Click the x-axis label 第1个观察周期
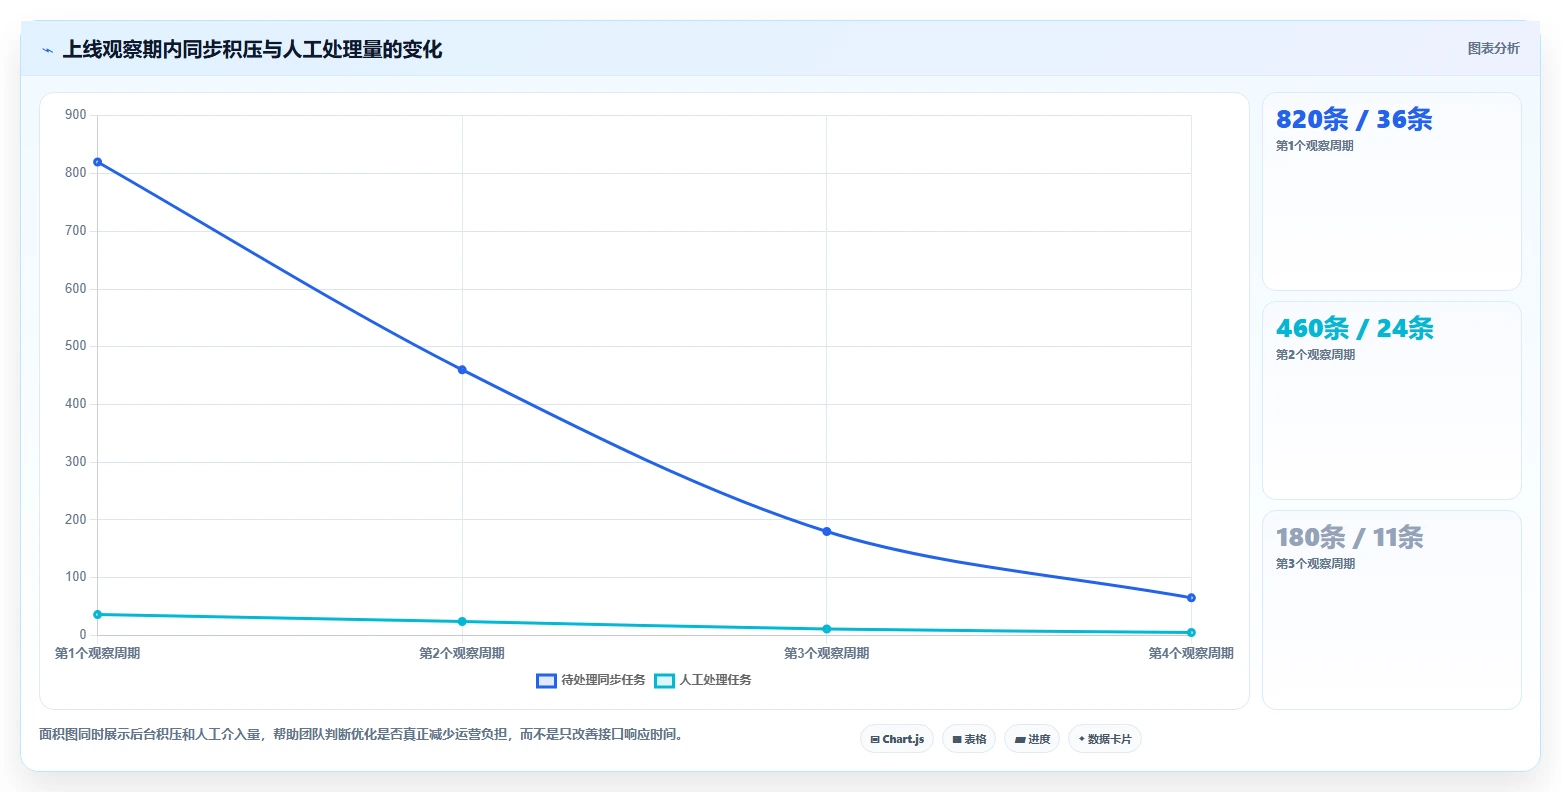This screenshot has height=792, width=1561. click(x=97, y=653)
